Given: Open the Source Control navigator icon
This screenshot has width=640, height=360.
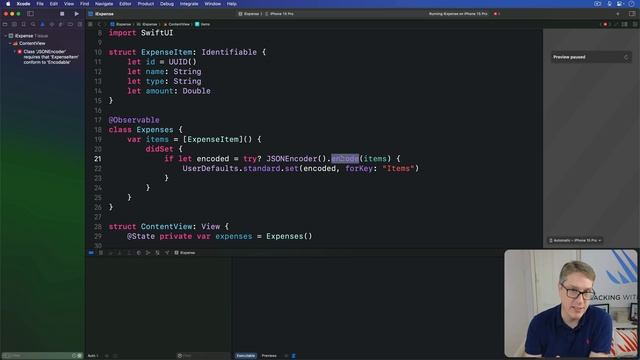Looking at the screenshot, I should pyautogui.click(x=14, y=24).
